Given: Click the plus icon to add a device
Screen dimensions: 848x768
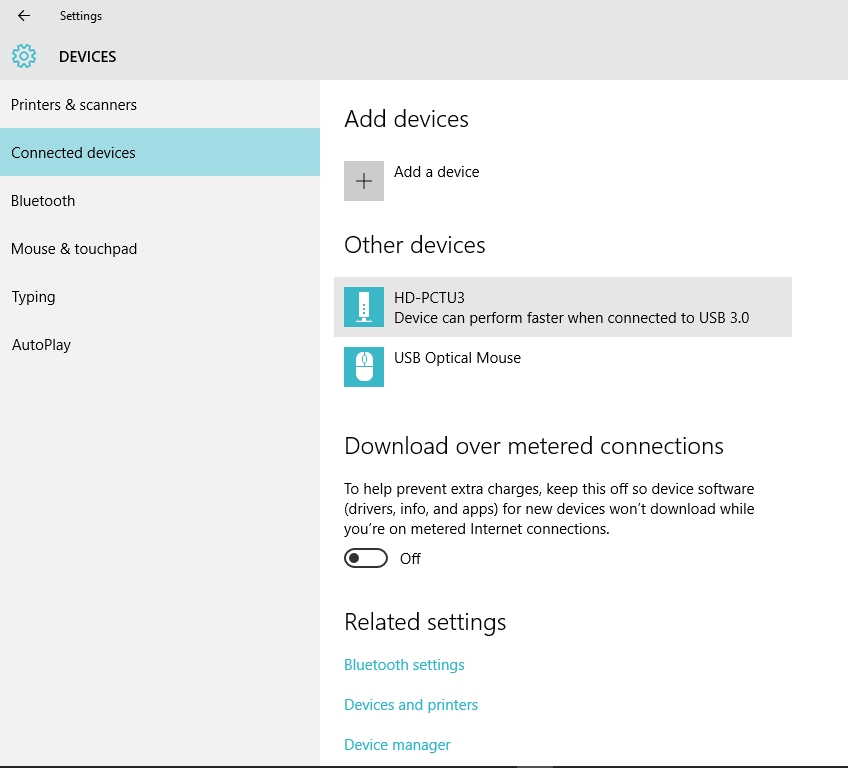Looking at the screenshot, I should 364,181.
